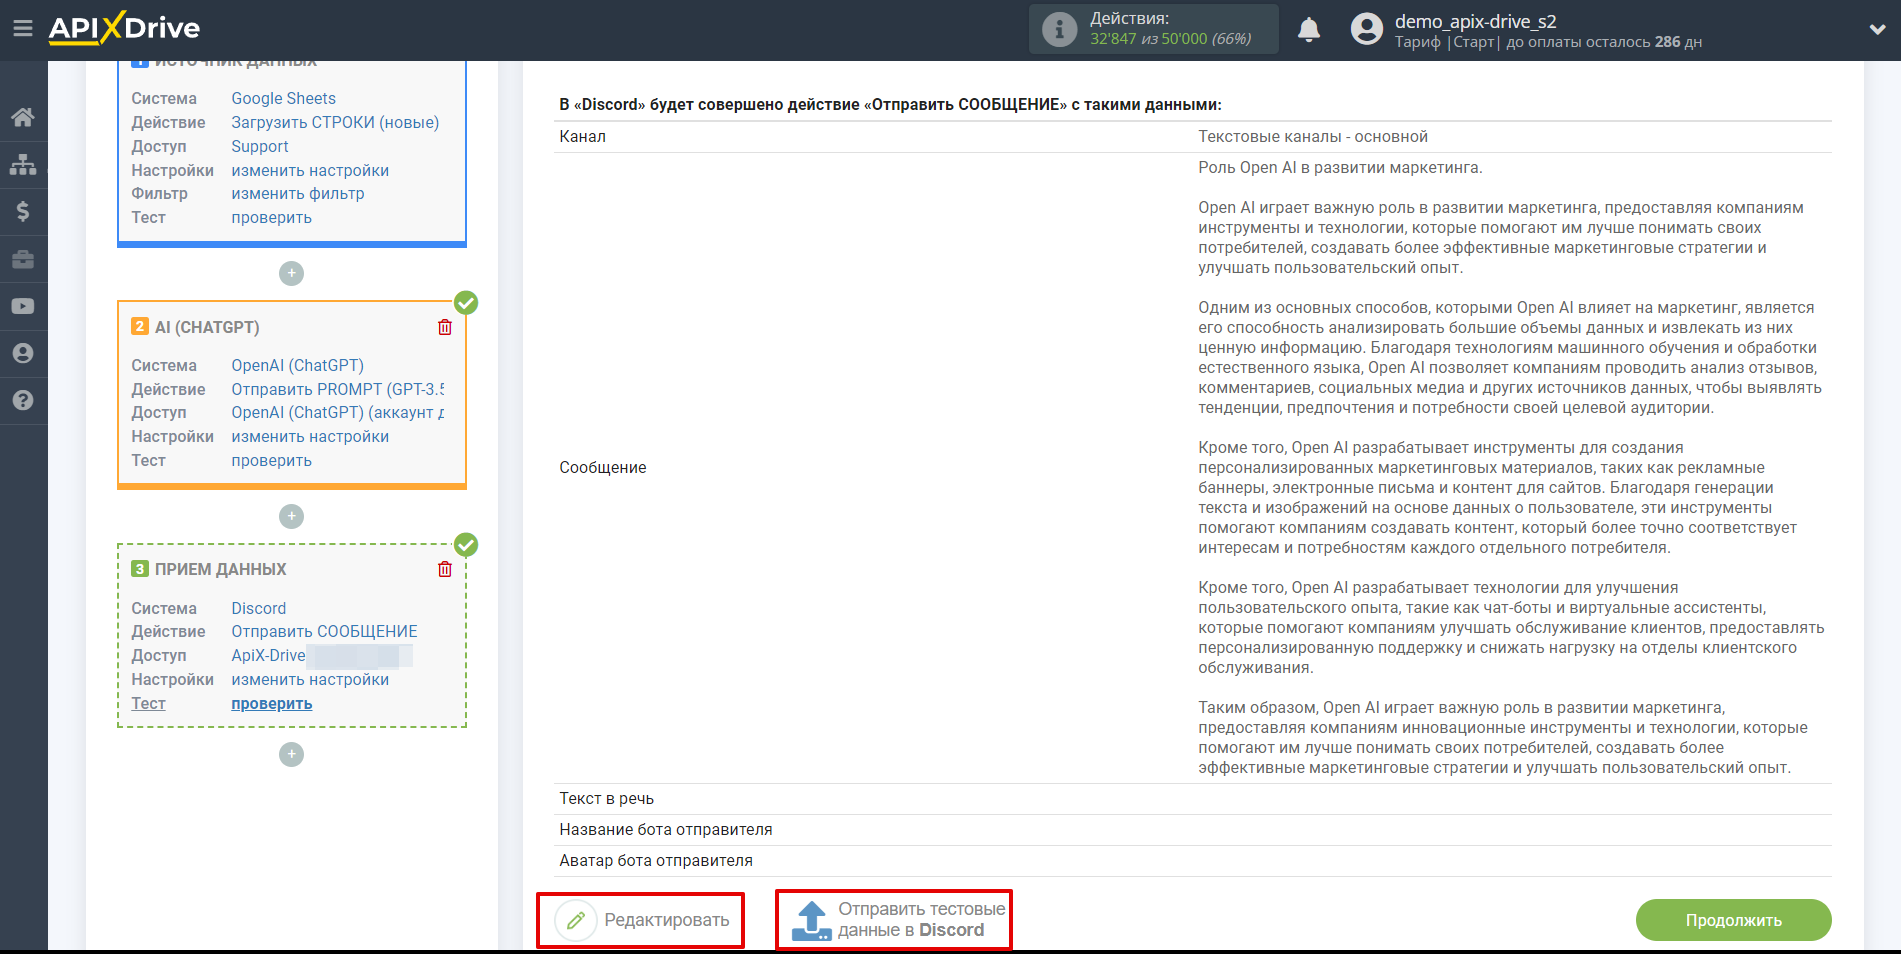Click green checkmark on AI block
Image resolution: width=1901 pixels, height=954 pixels.
point(466,302)
